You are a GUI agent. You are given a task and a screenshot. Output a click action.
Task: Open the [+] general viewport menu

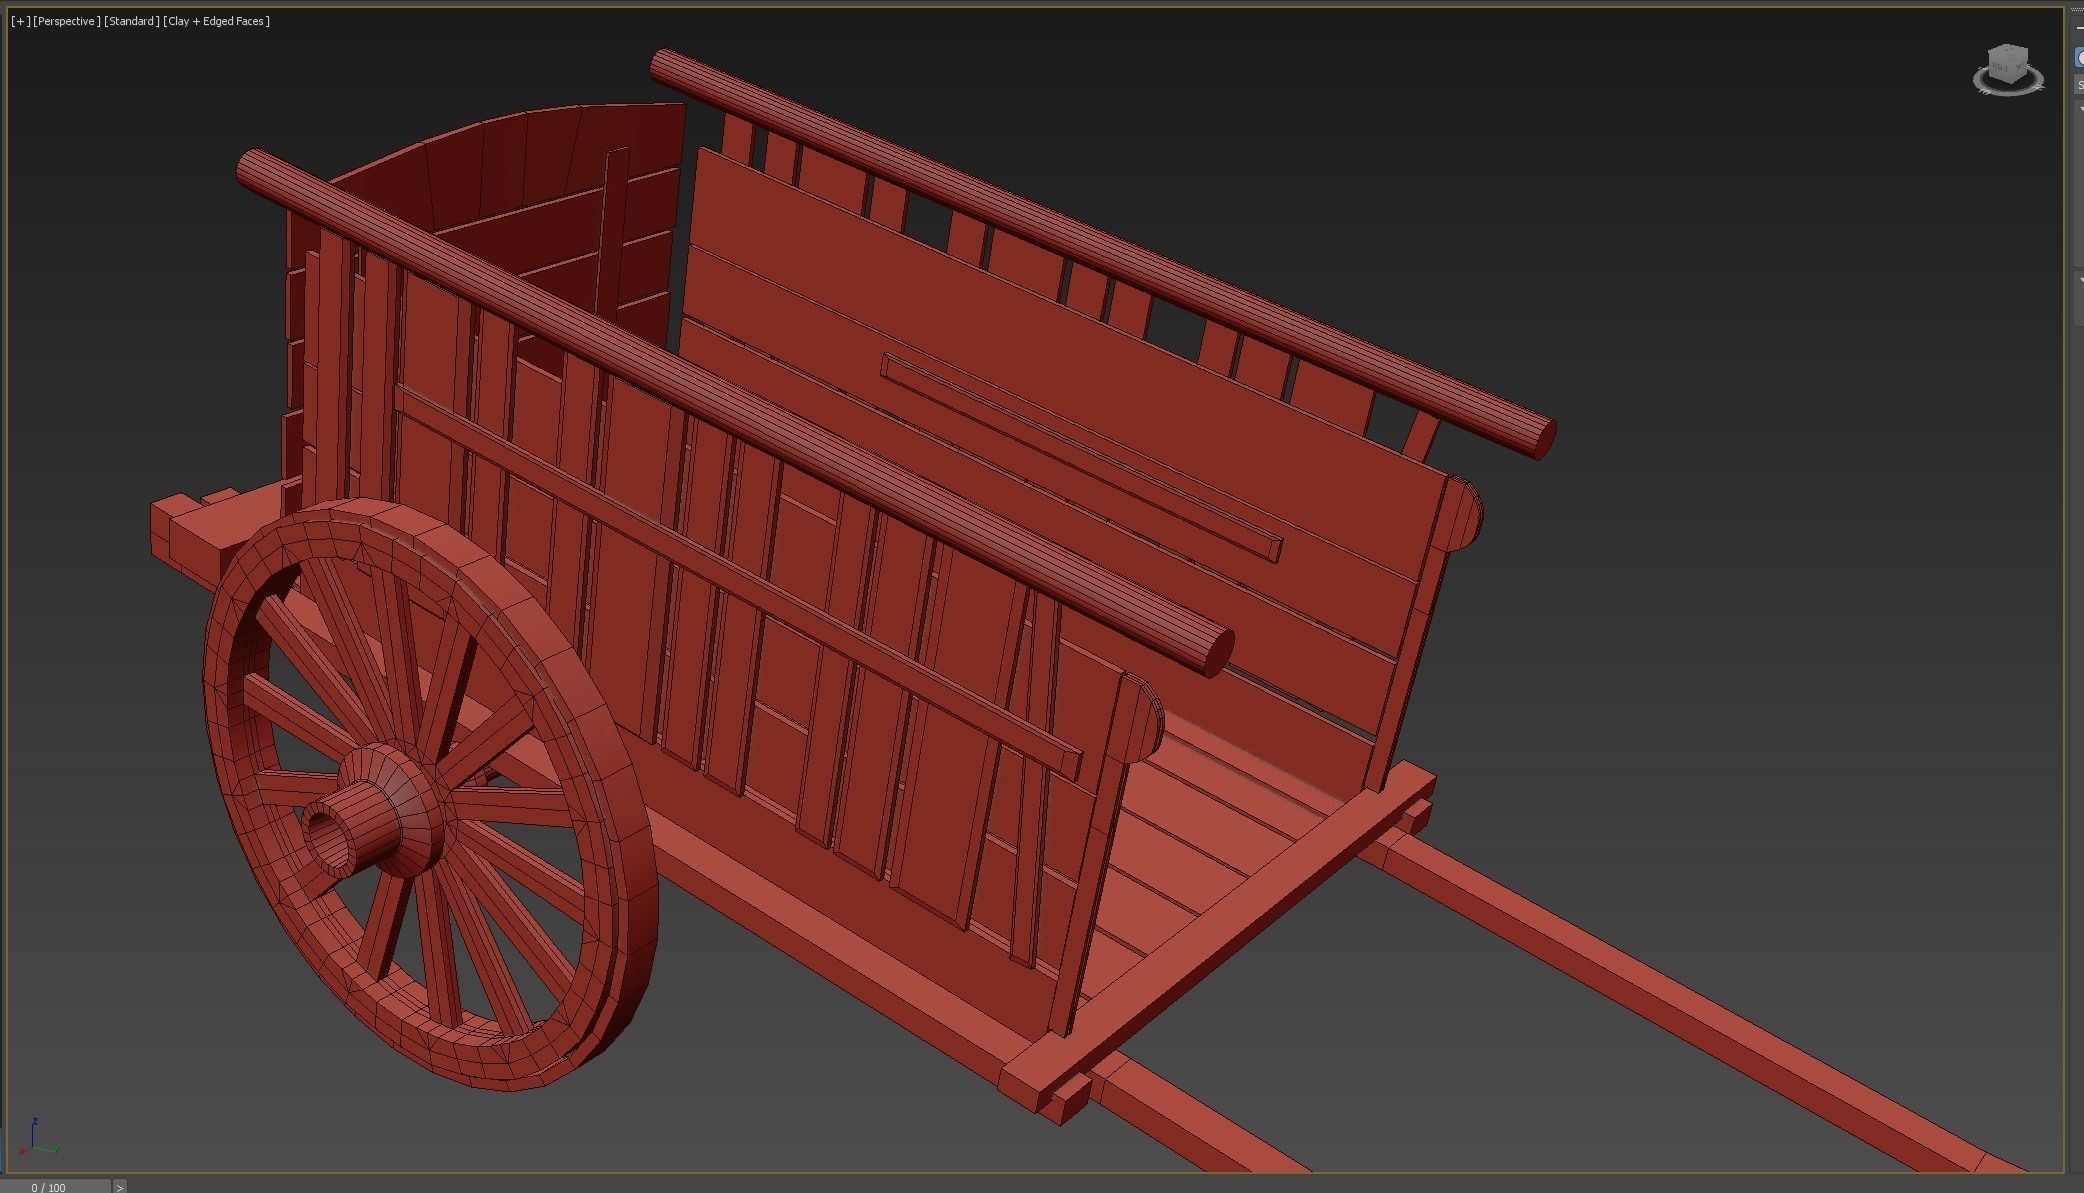pos(20,21)
